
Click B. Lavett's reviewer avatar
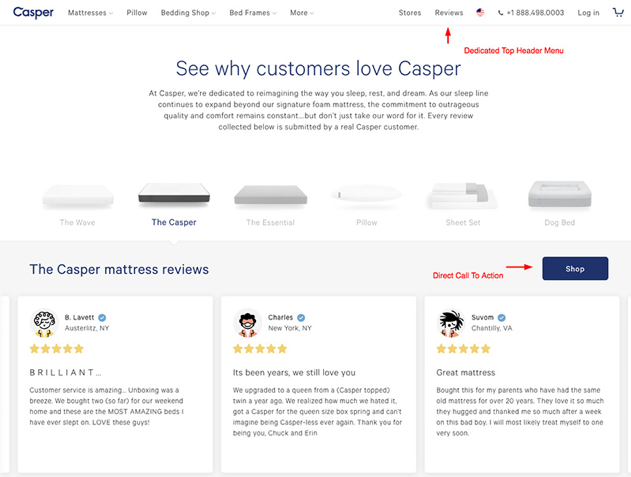44,323
